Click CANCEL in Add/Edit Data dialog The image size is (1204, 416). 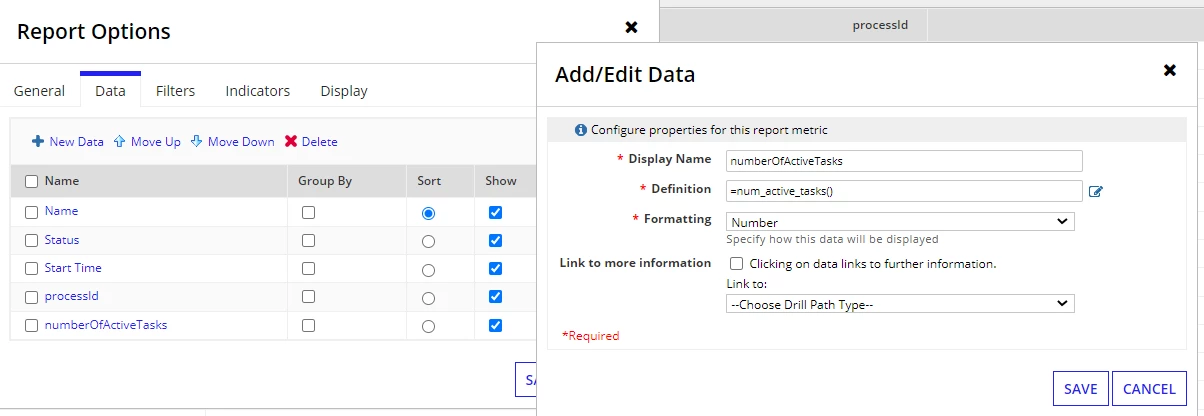tap(1149, 389)
